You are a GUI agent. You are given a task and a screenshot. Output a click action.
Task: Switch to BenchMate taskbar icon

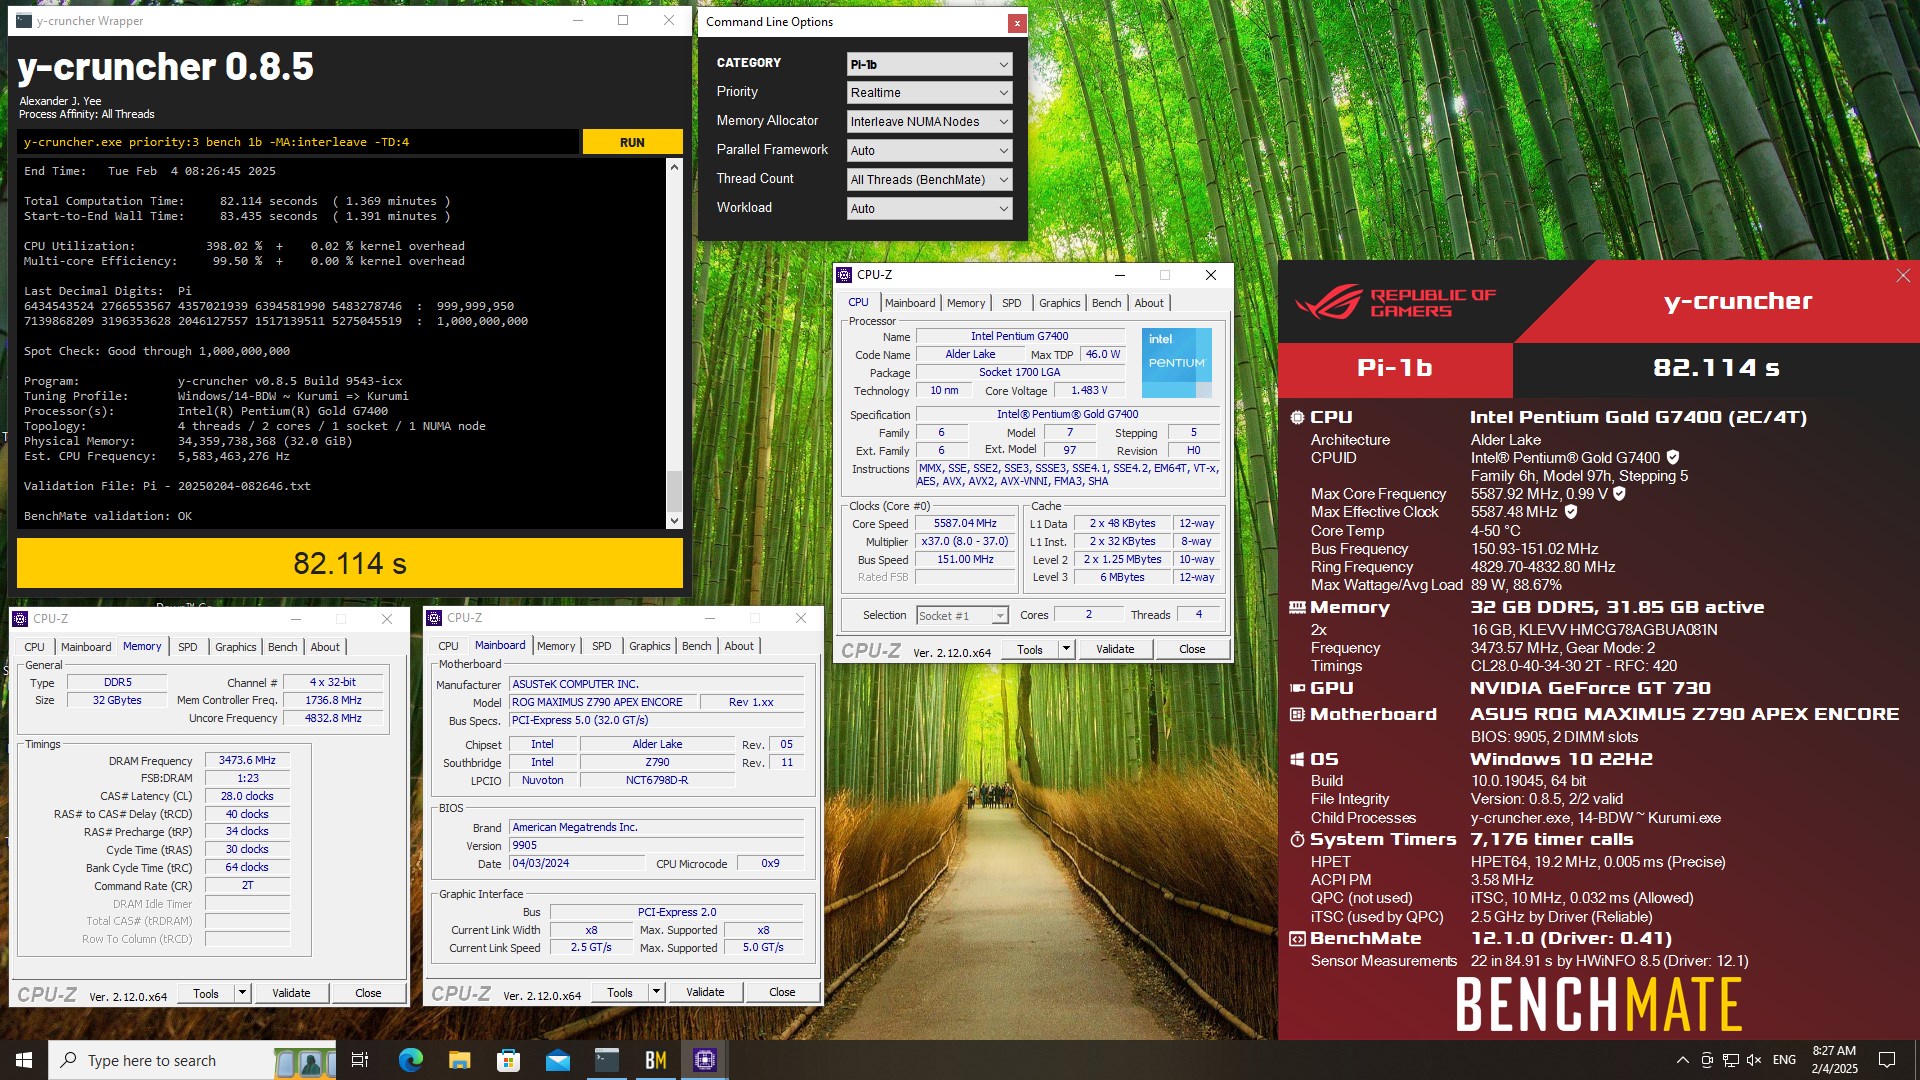click(655, 1060)
